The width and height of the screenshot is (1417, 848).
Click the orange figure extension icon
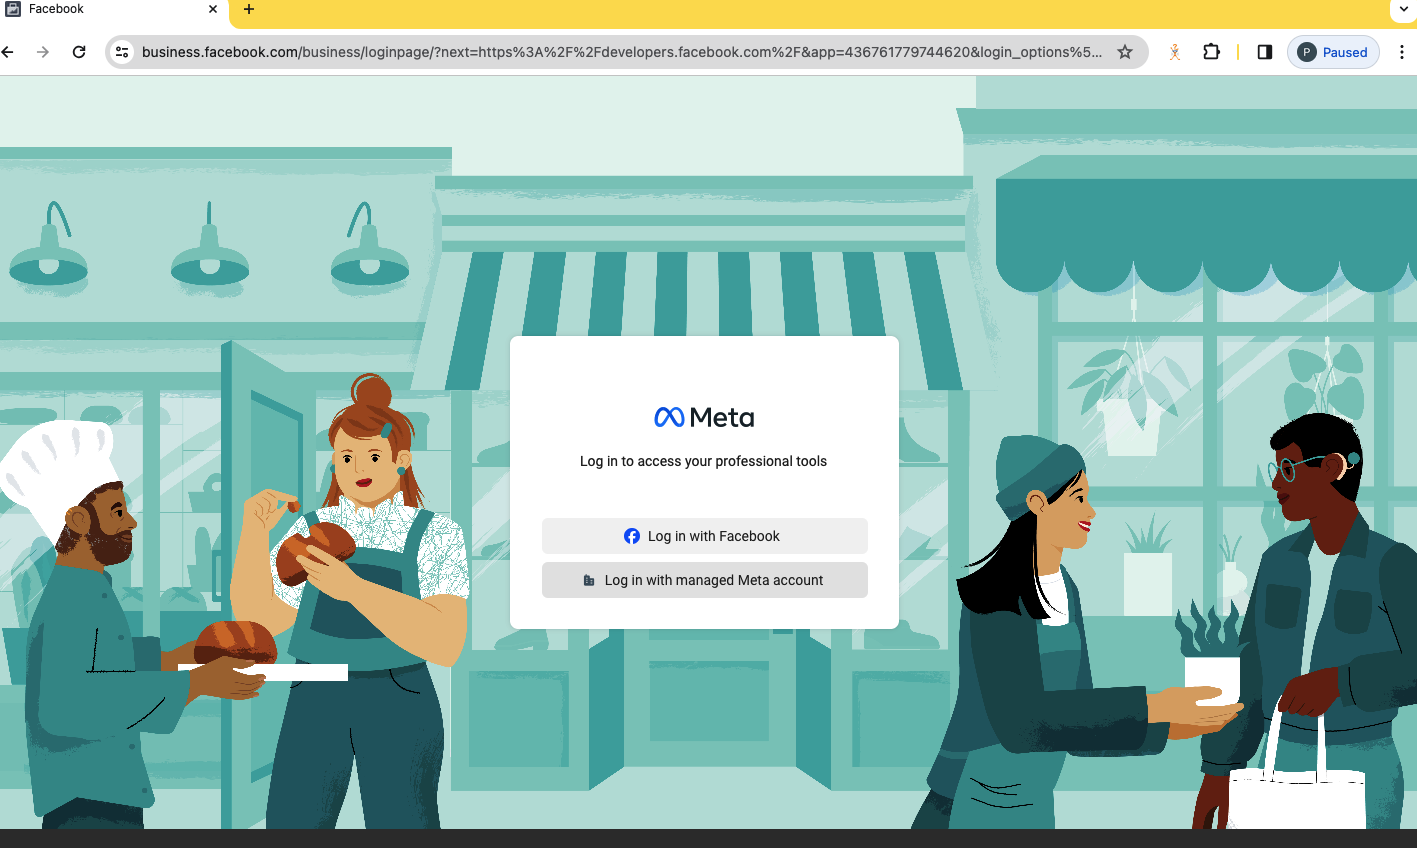coord(1175,52)
